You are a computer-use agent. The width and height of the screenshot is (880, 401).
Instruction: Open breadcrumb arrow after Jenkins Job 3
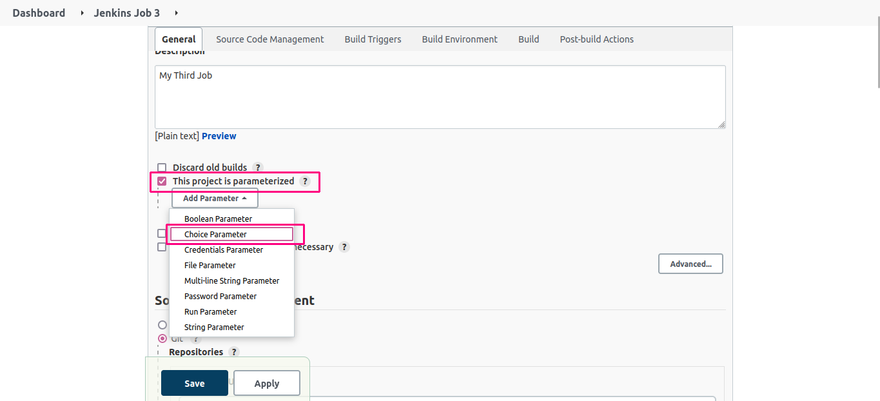point(177,12)
